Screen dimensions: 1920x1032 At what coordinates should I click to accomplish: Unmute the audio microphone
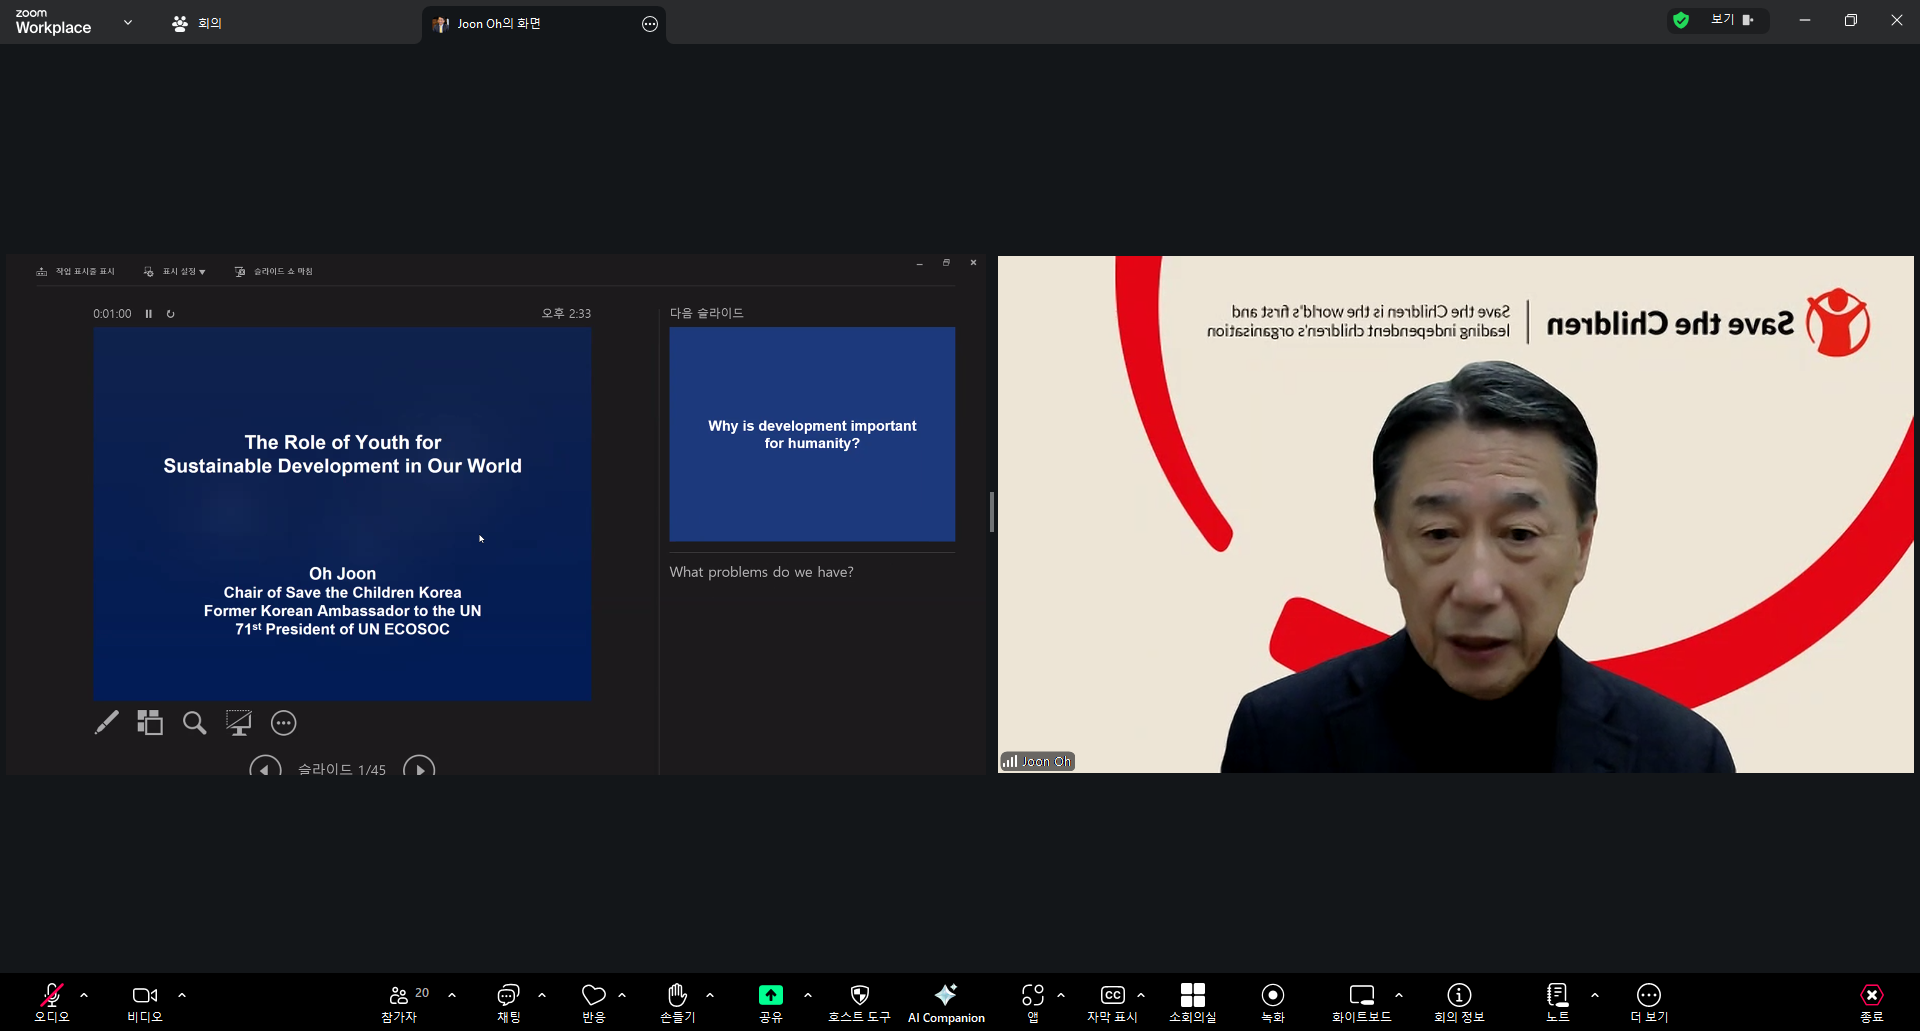51,995
